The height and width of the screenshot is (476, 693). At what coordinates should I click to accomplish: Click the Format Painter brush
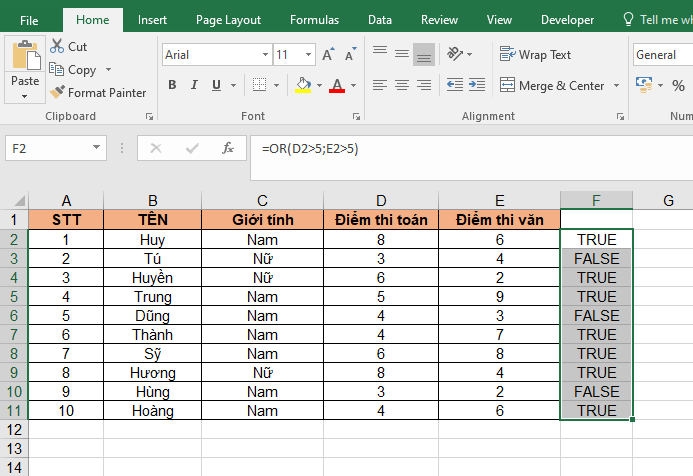tap(58, 93)
